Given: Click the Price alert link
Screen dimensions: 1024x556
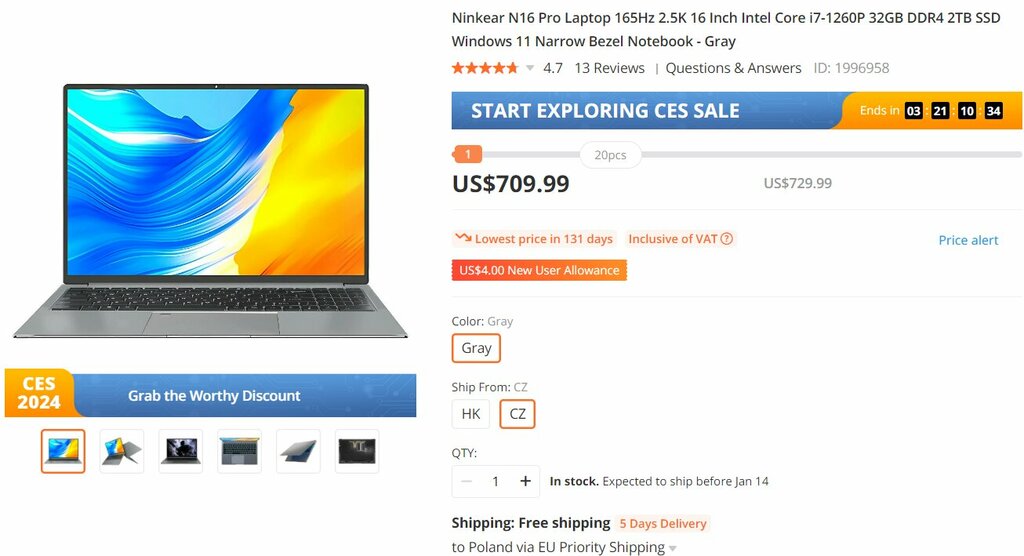Looking at the screenshot, I should [x=968, y=240].
